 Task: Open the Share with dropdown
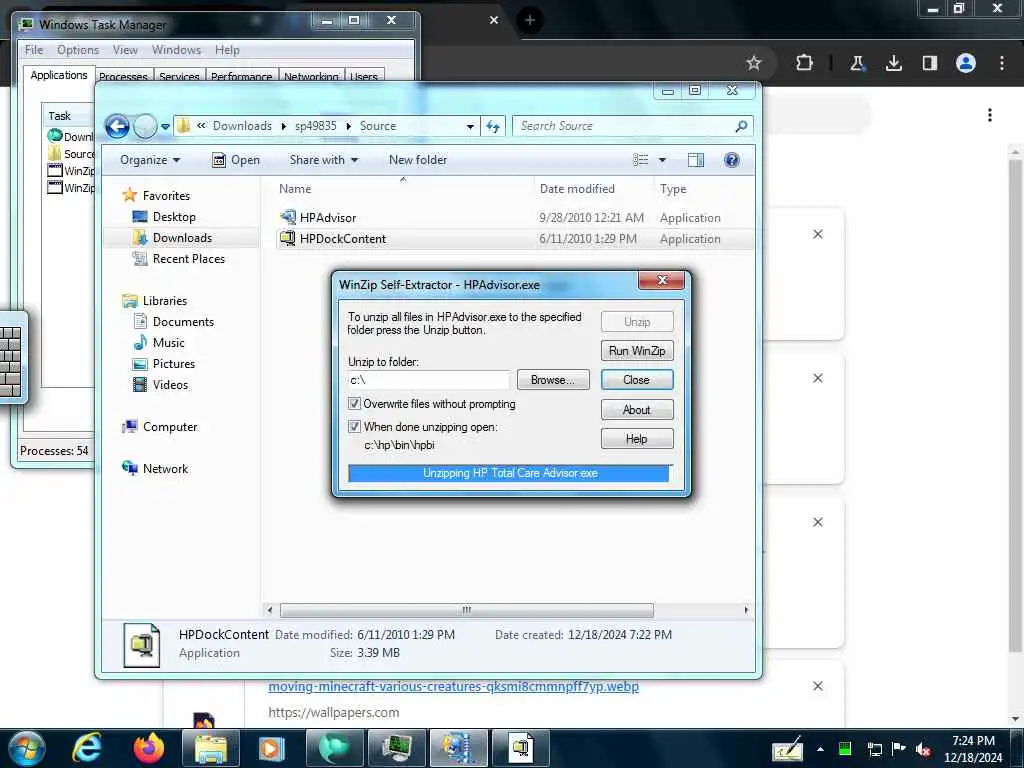click(323, 160)
